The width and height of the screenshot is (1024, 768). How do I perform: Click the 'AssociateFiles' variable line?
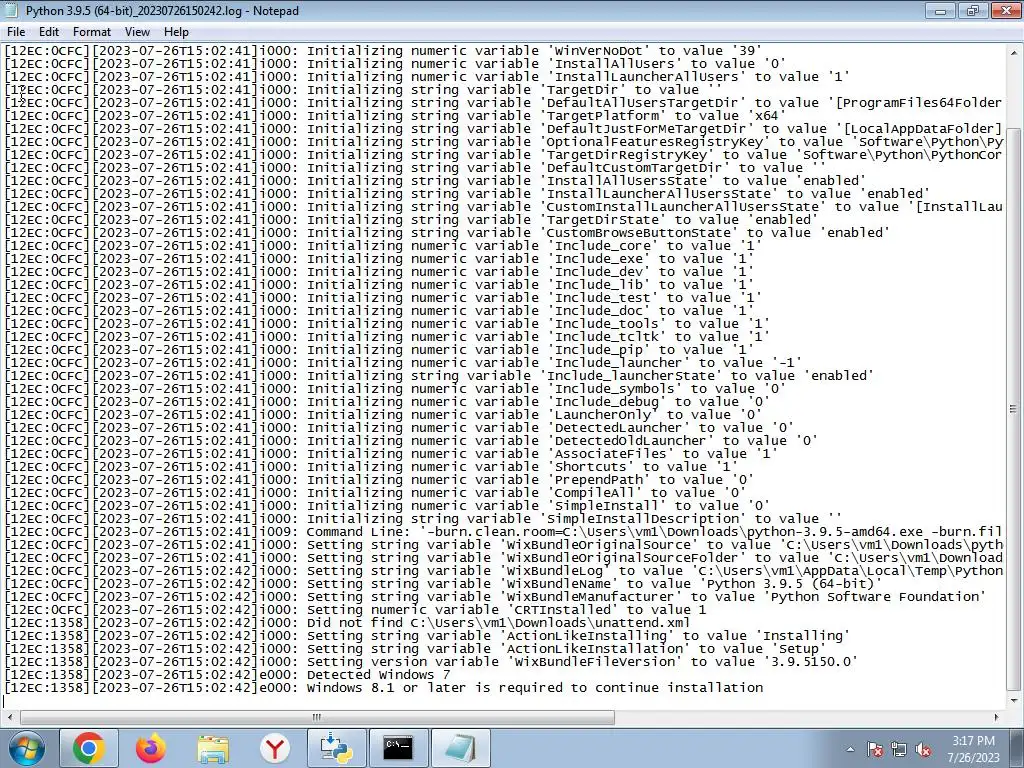click(x=391, y=453)
